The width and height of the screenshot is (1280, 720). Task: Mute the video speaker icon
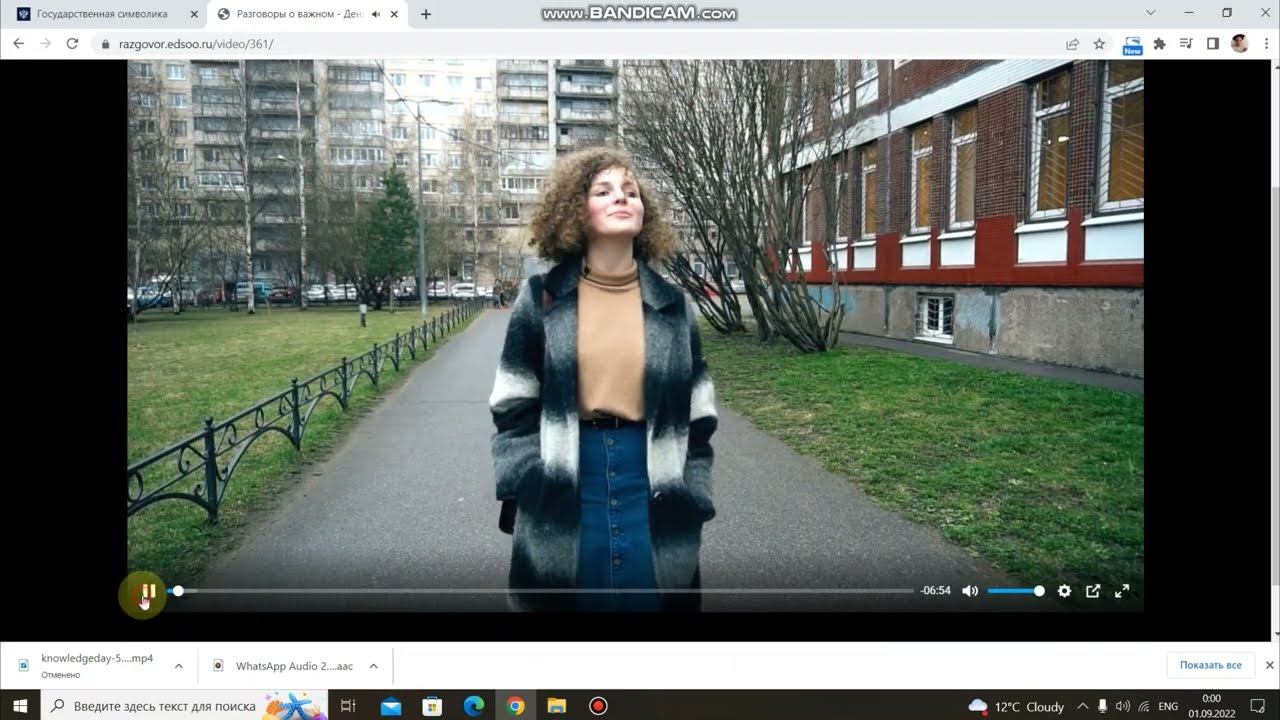[x=970, y=591]
